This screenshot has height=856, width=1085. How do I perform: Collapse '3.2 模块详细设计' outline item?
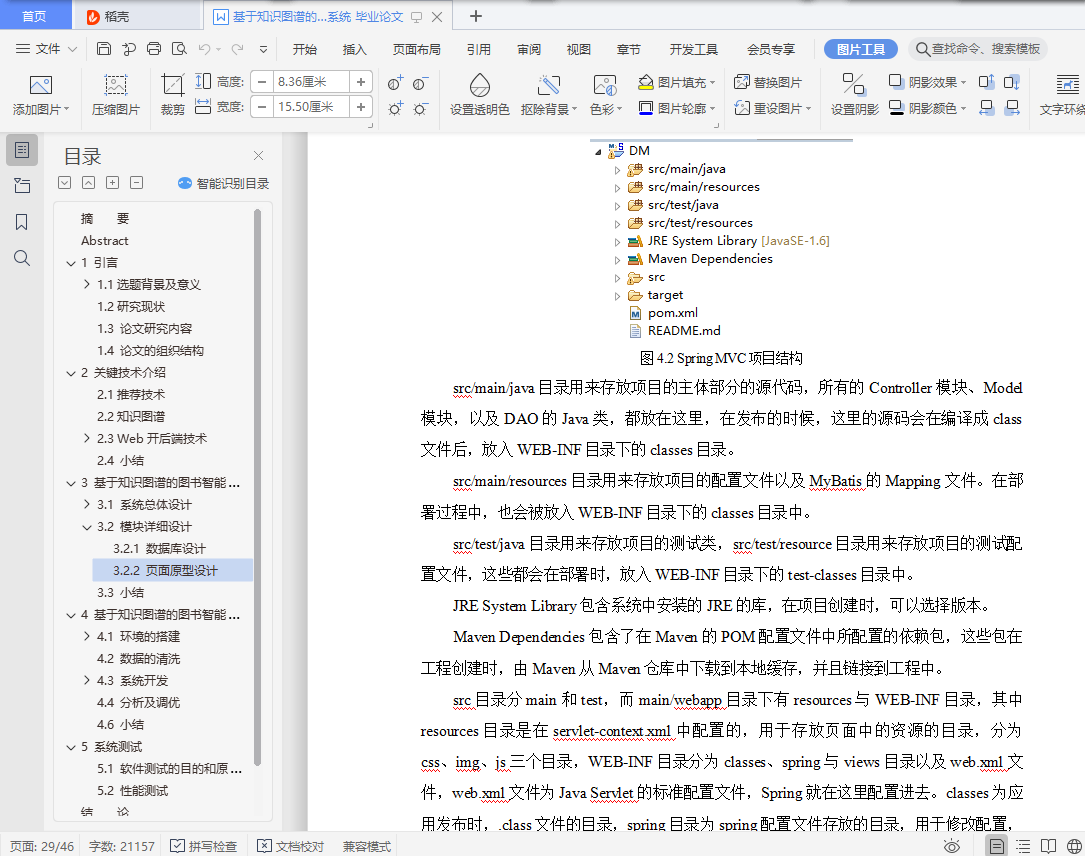point(86,527)
